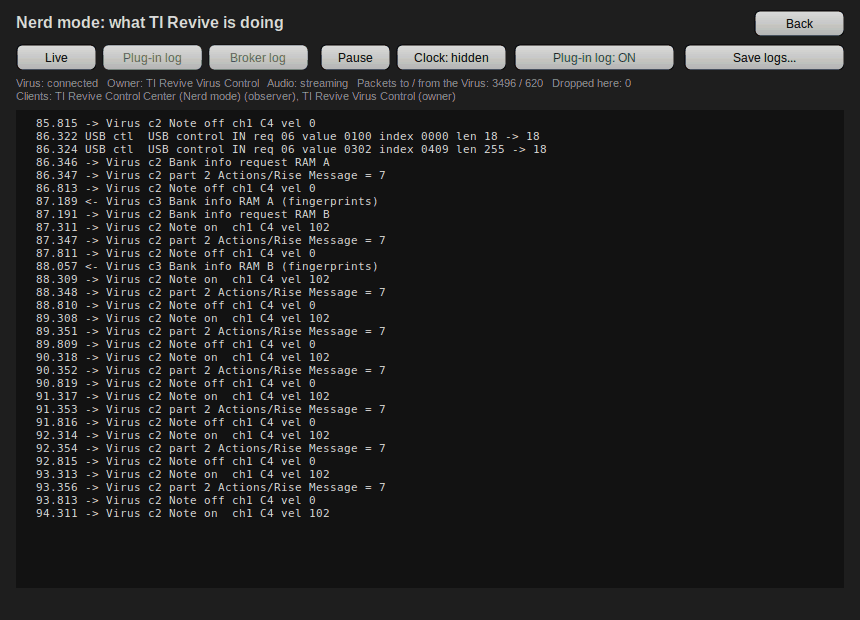
Task: Select log line 90.318 Note on
Action: [183, 357]
